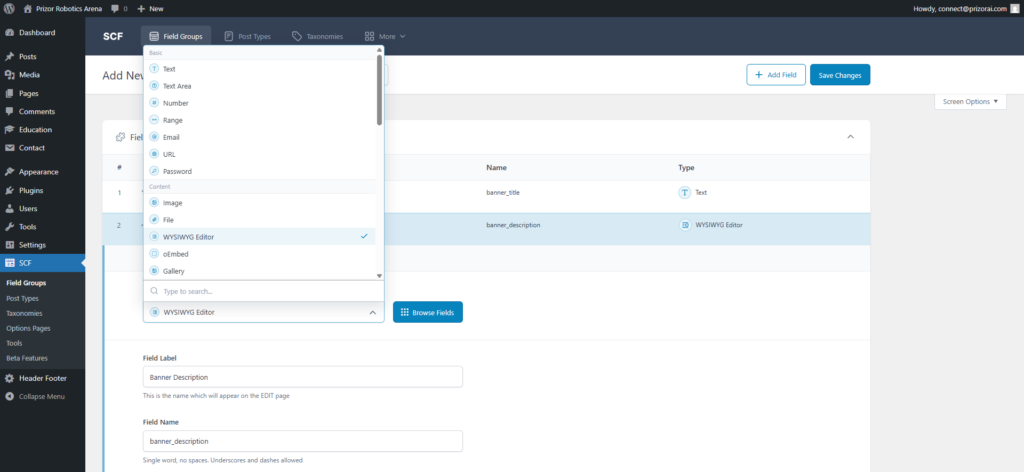
Task: Open the Media icon in sidebar
Action: pyautogui.click(x=9, y=75)
